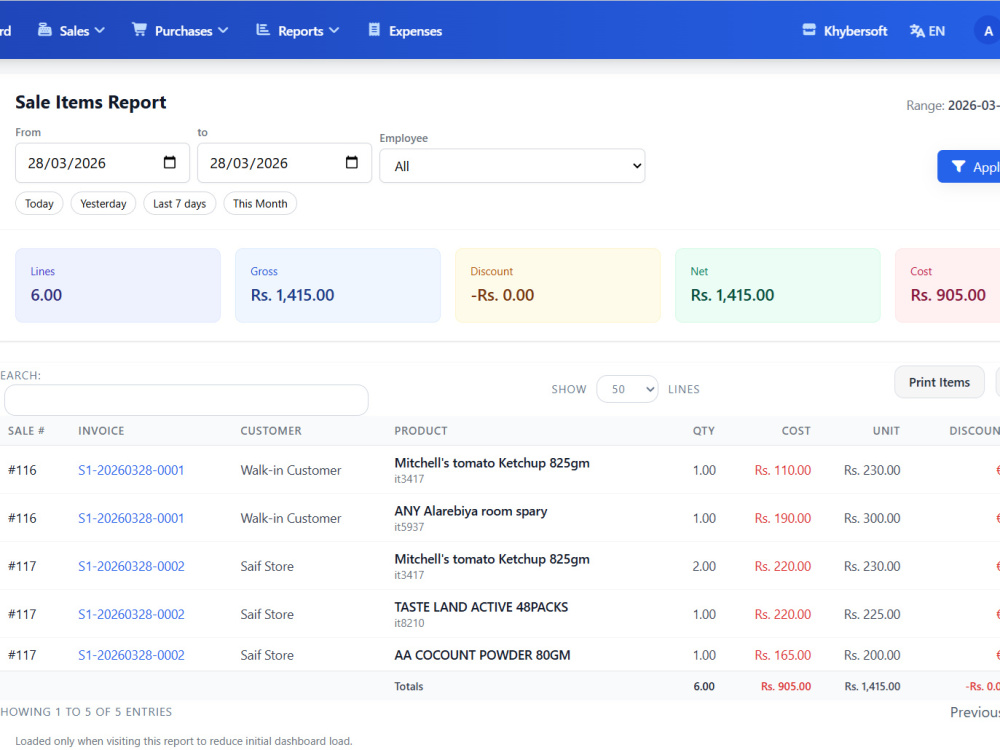Click cost value Rs. 190.00

pyautogui.click(x=783, y=518)
